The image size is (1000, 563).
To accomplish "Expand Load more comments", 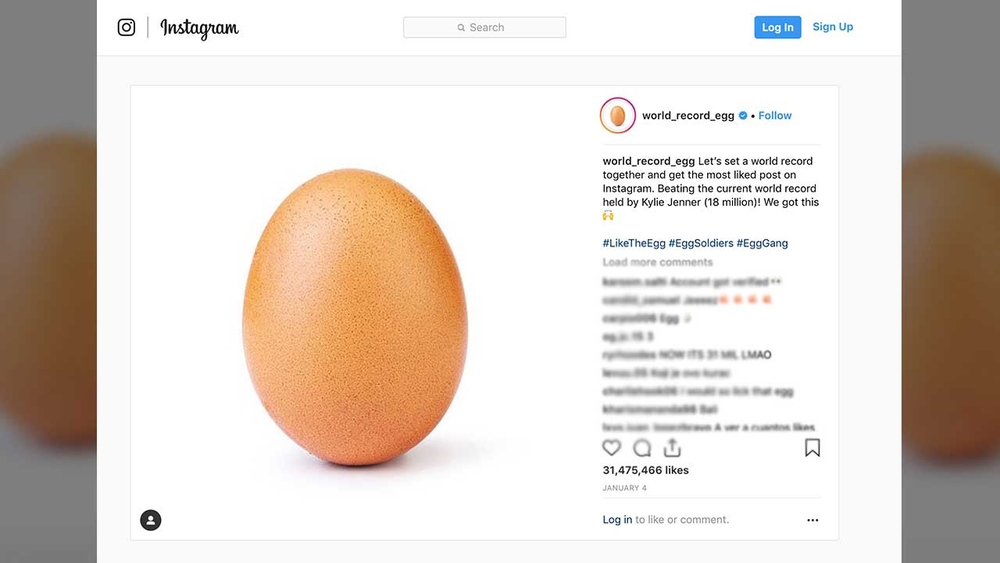I will click(657, 262).
